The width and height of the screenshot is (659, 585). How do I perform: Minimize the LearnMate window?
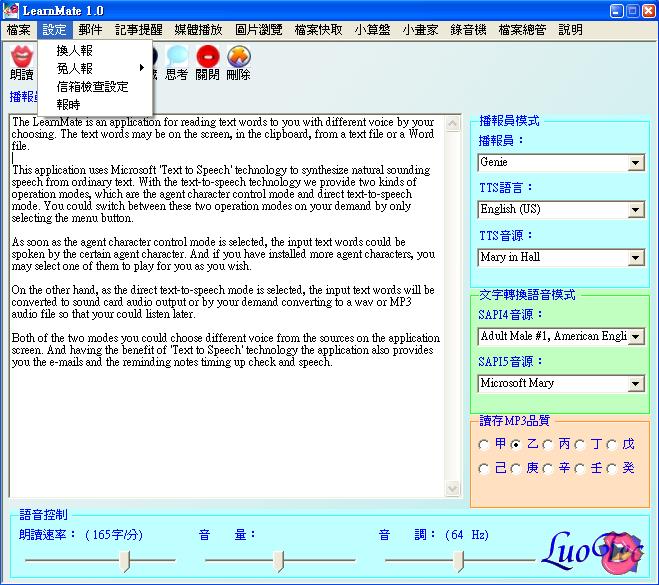tap(617, 11)
